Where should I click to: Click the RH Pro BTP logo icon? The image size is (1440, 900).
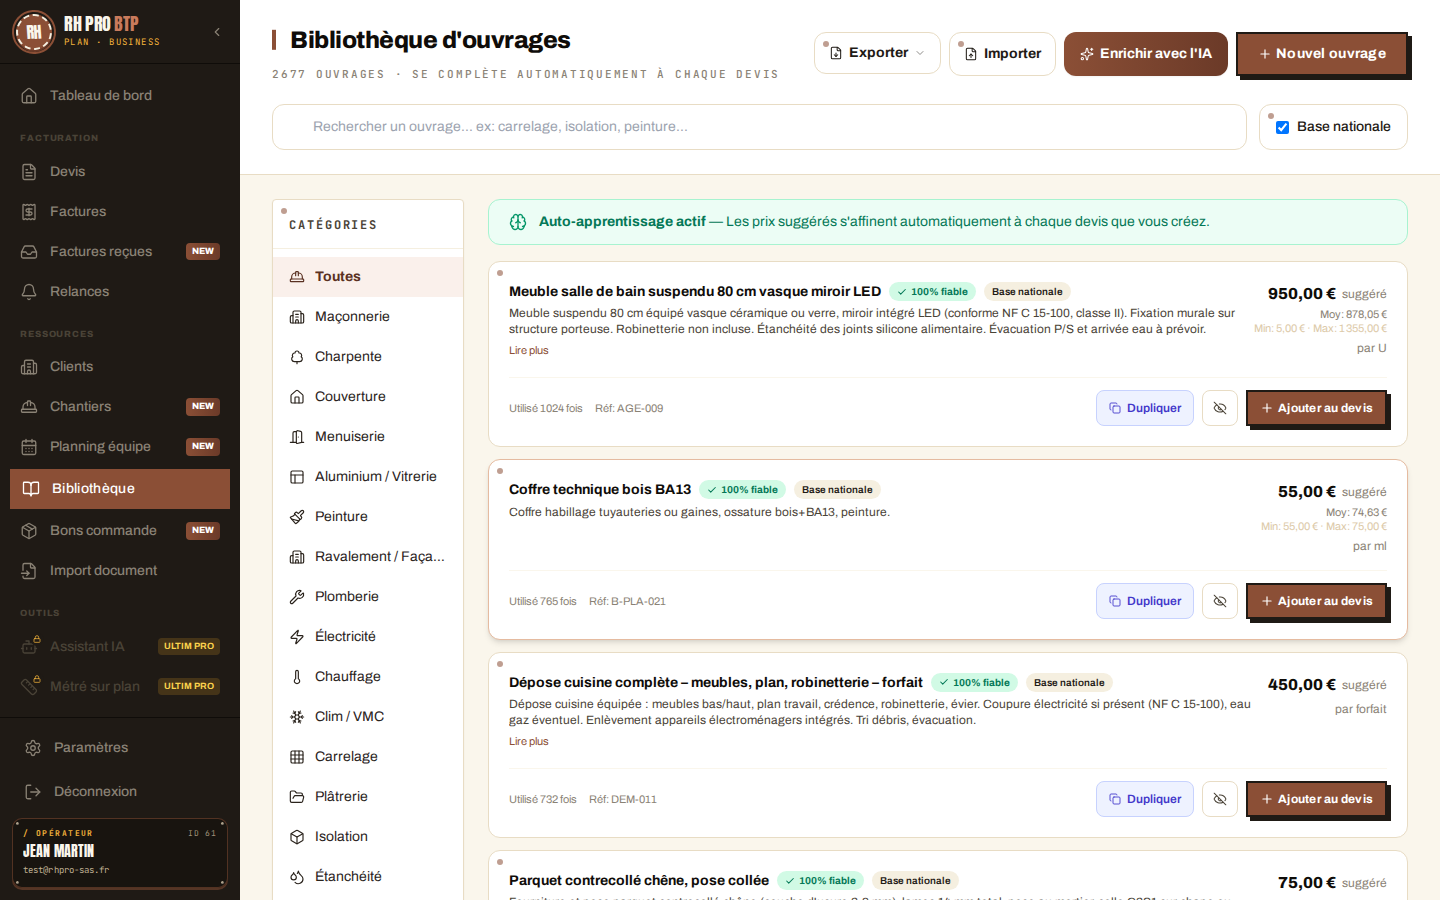[34, 32]
